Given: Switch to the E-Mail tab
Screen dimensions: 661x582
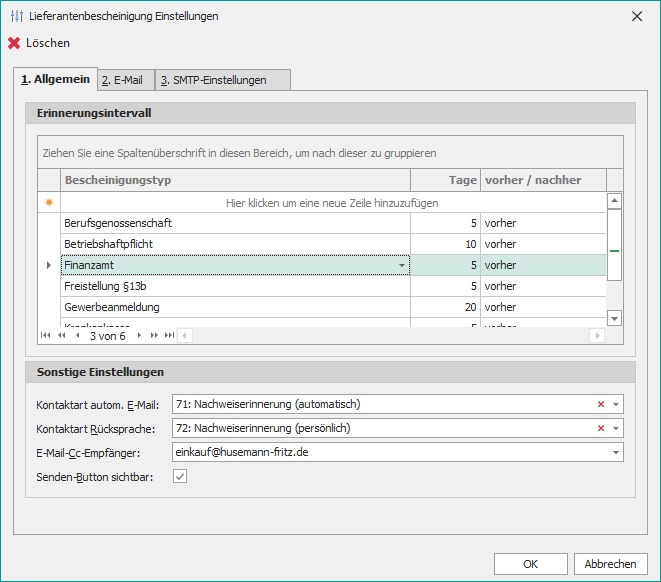Looking at the screenshot, I should 123,80.
